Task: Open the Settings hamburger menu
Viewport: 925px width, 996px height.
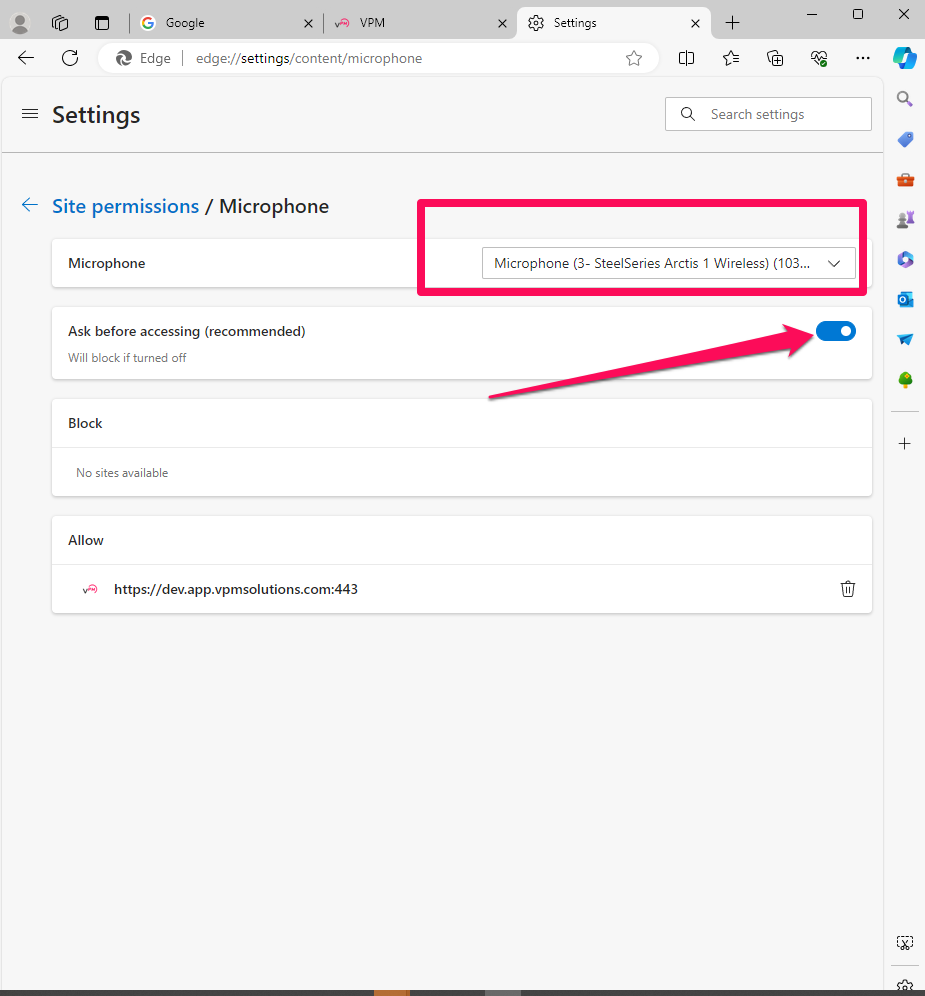Action: 30,113
